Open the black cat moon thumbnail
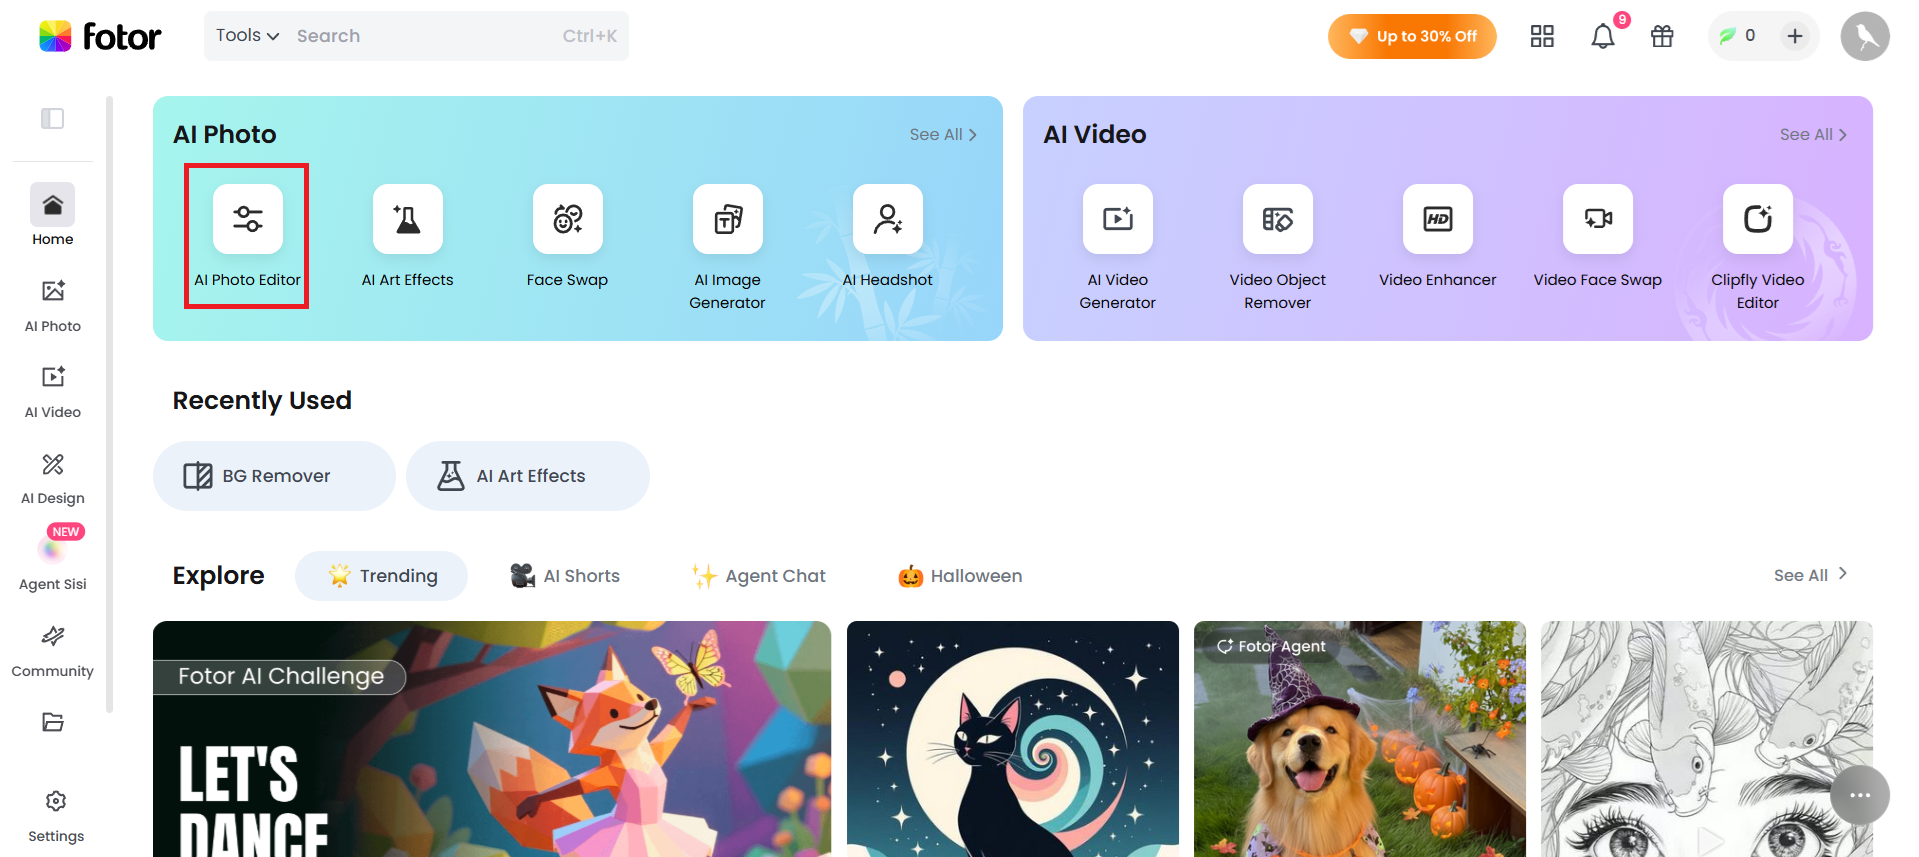The width and height of the screenshot is (1919, 857). (1012, 739)
